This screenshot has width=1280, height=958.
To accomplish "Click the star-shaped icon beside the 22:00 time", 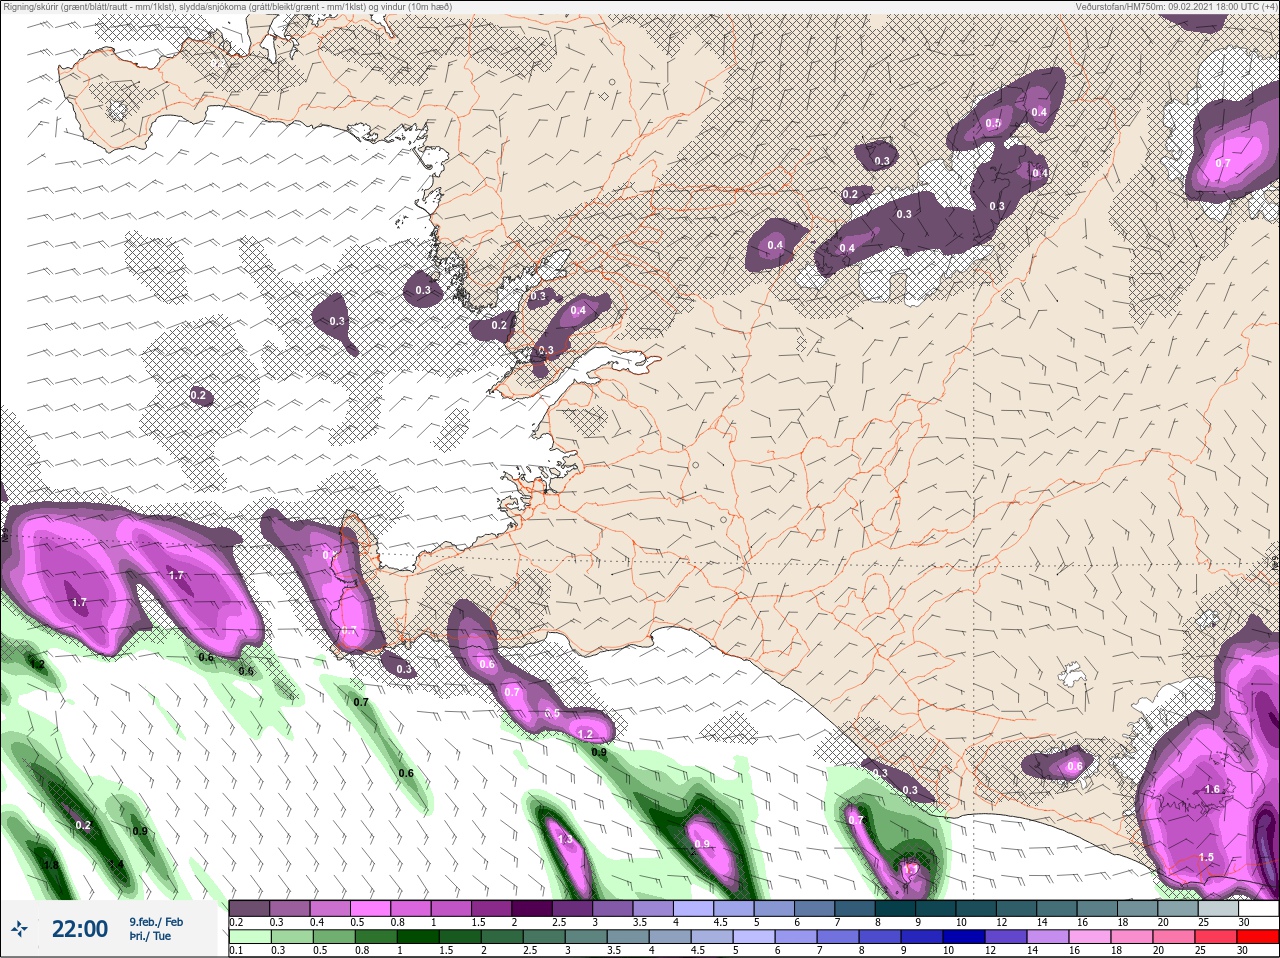I will 21,929.
